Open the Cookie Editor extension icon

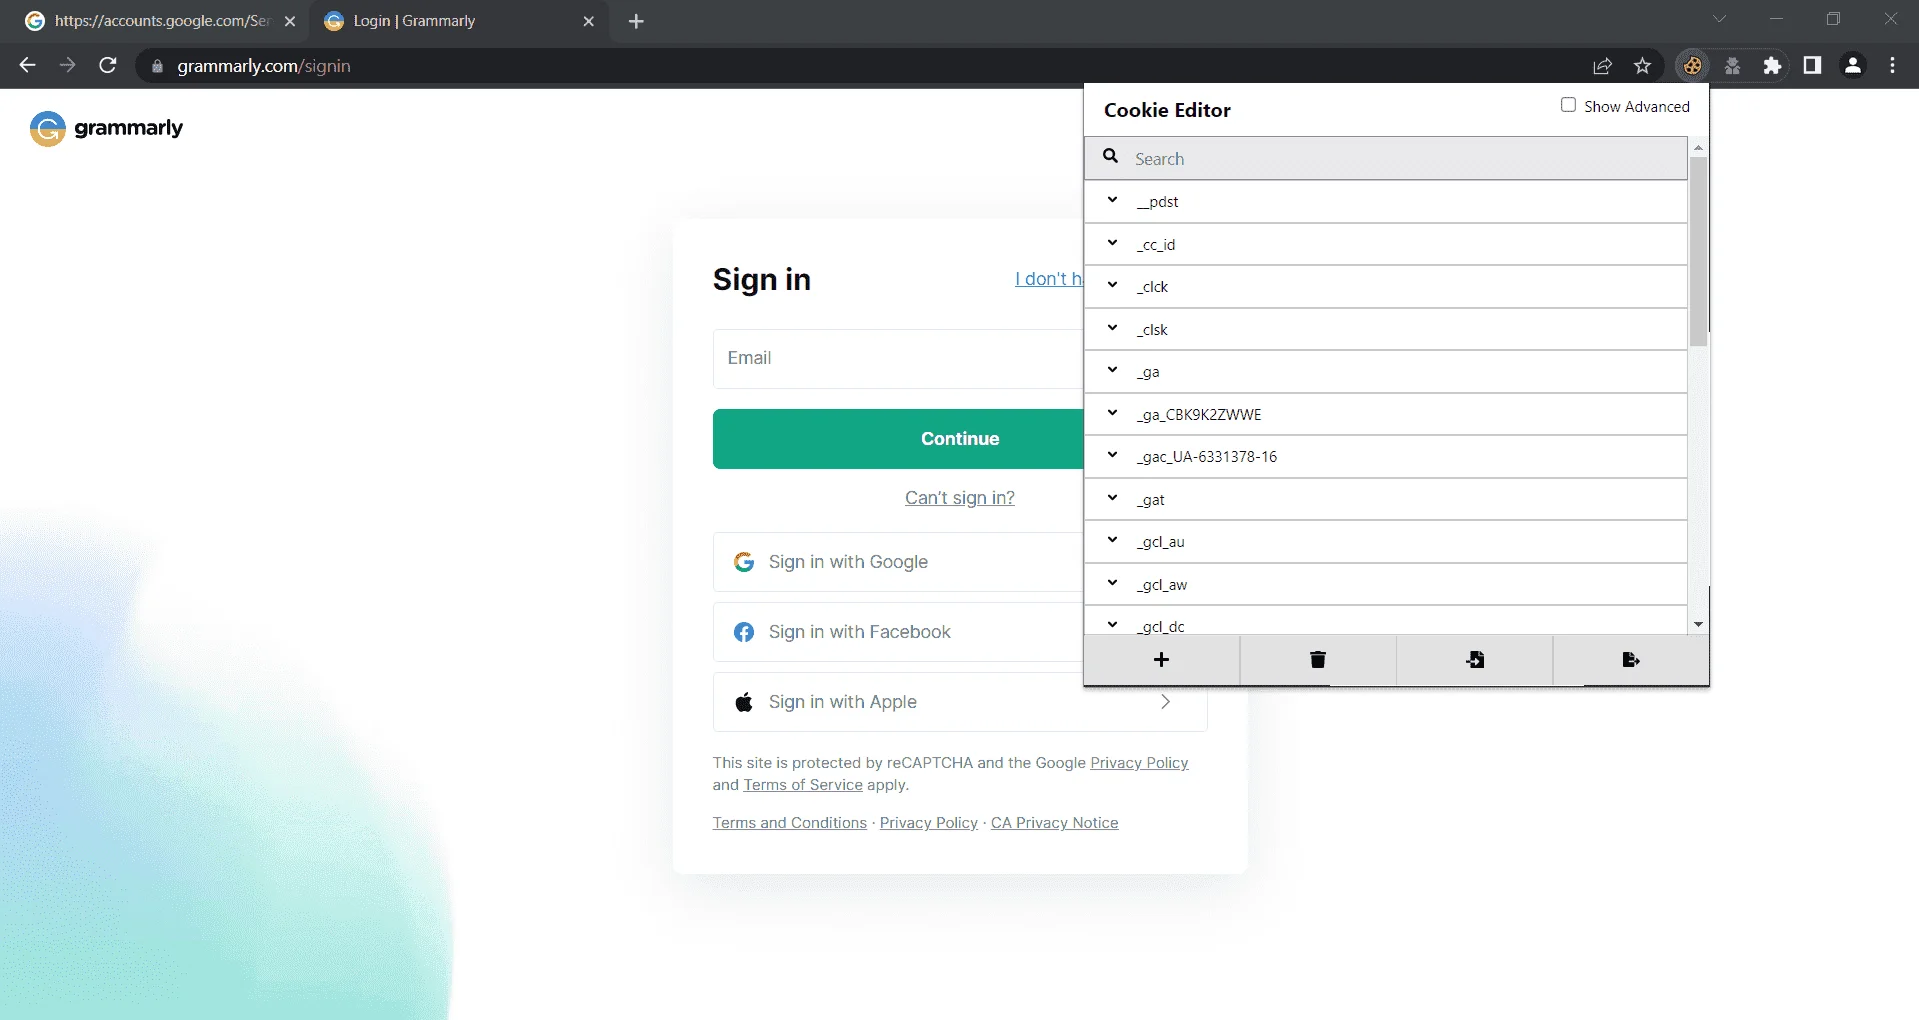click(x=1692, y=66)
